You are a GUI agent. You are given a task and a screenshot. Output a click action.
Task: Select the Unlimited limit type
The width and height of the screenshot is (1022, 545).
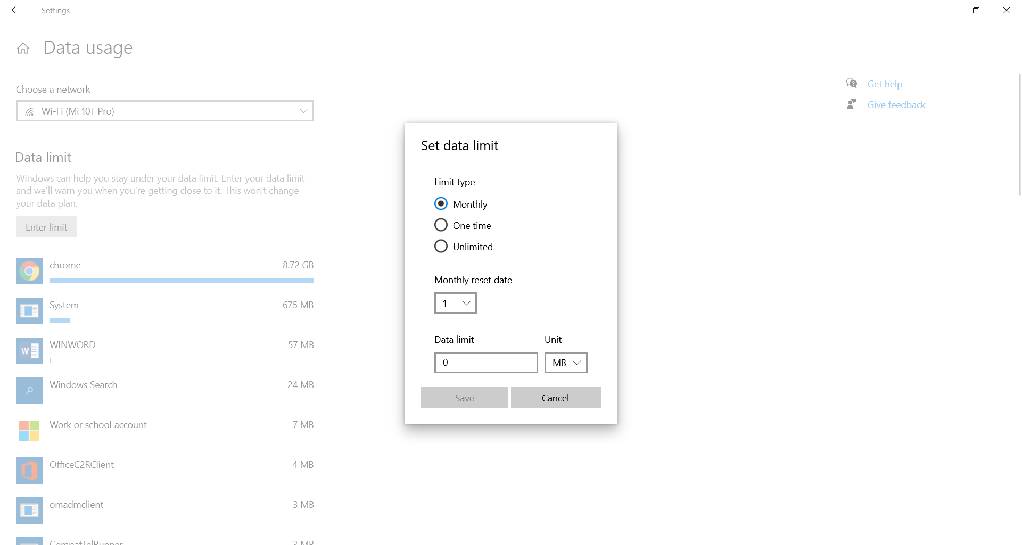coord(441,246)
